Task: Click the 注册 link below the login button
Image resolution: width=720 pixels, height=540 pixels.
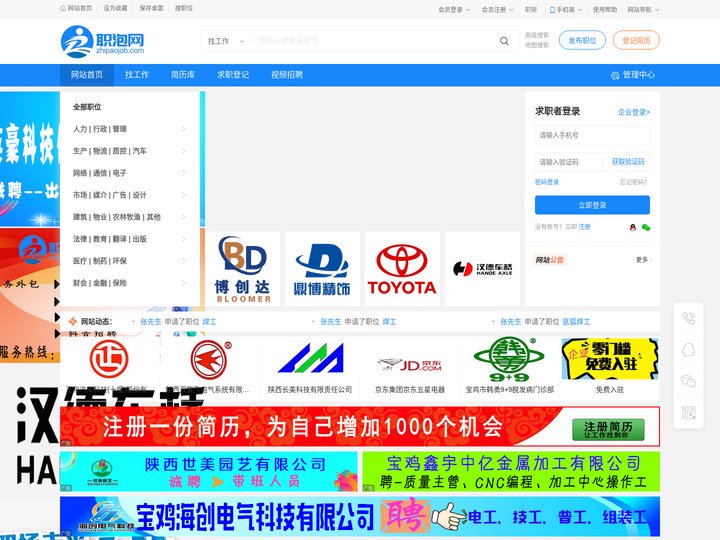Action: point(585,227)
